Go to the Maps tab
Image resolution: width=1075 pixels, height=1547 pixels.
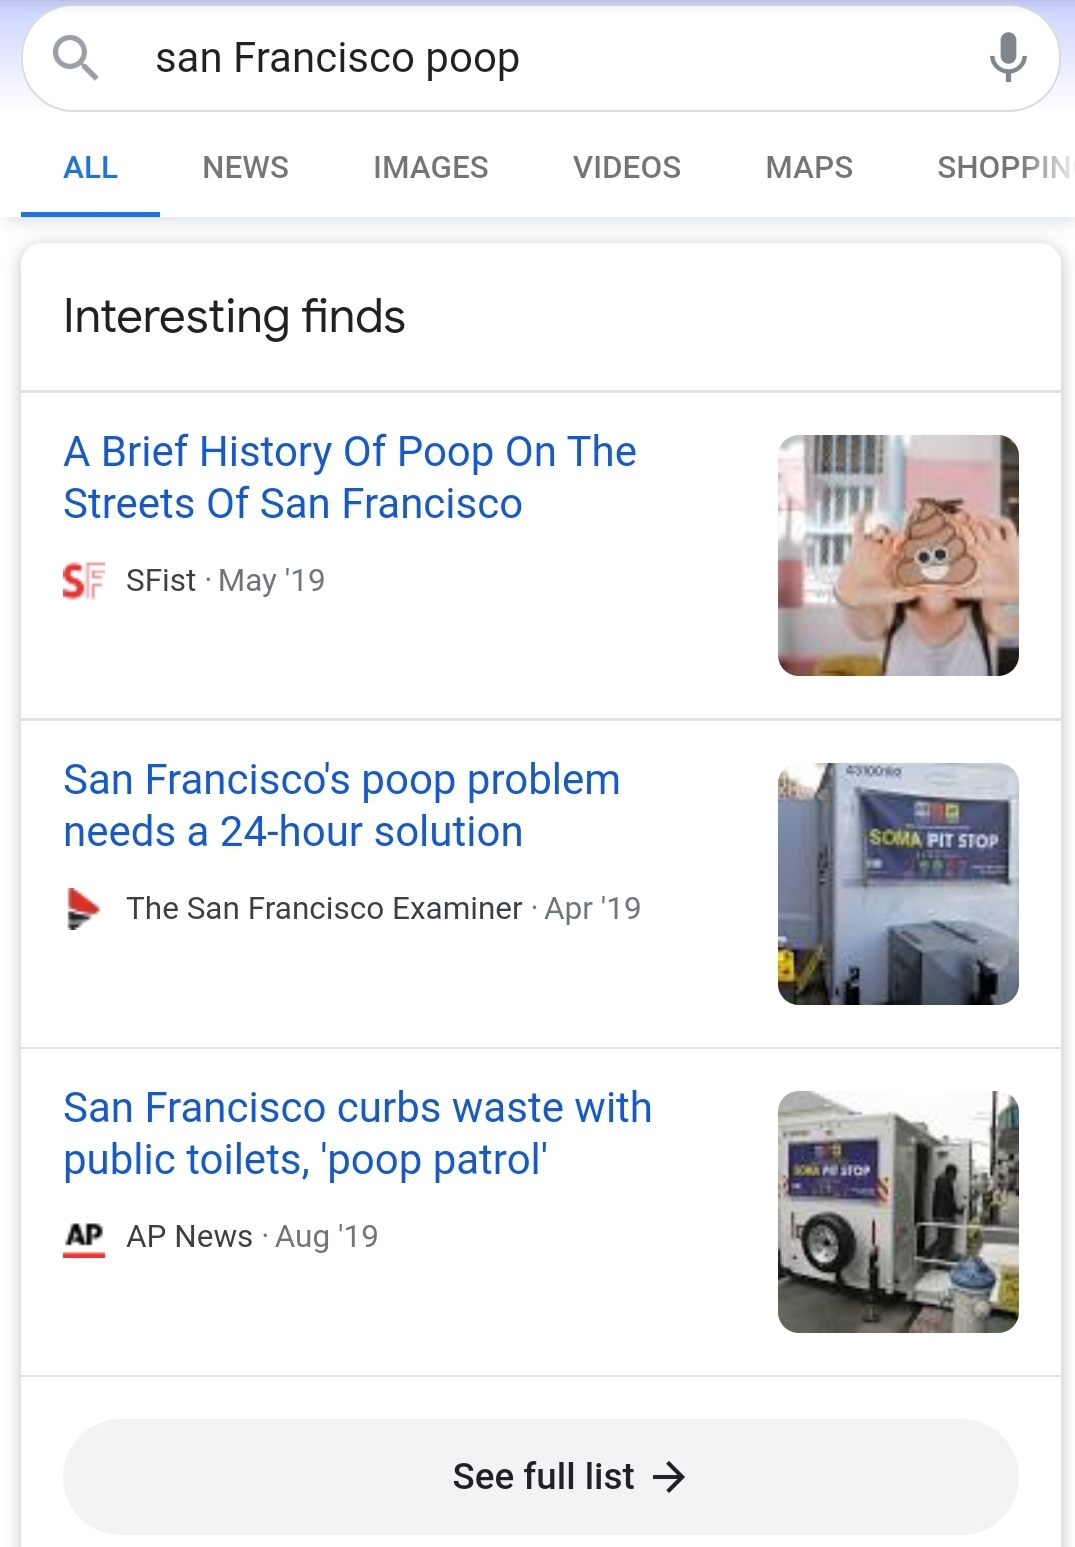tap(809, 167)
